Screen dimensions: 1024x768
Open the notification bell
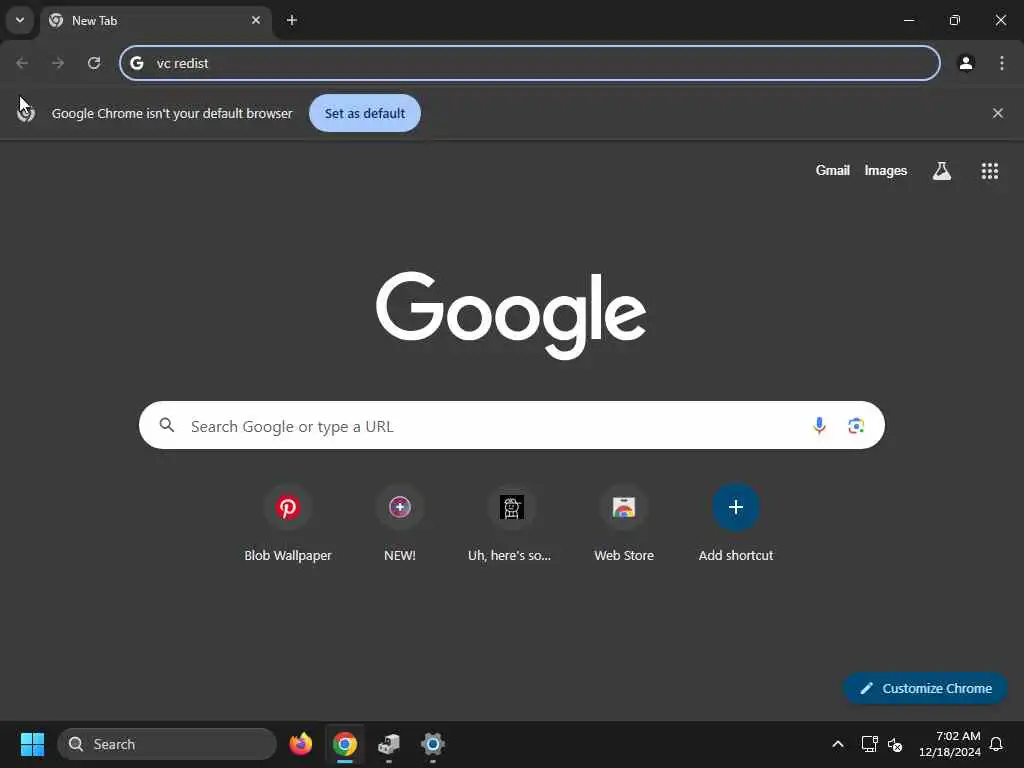pyautogui.click(x=996, y=744)
